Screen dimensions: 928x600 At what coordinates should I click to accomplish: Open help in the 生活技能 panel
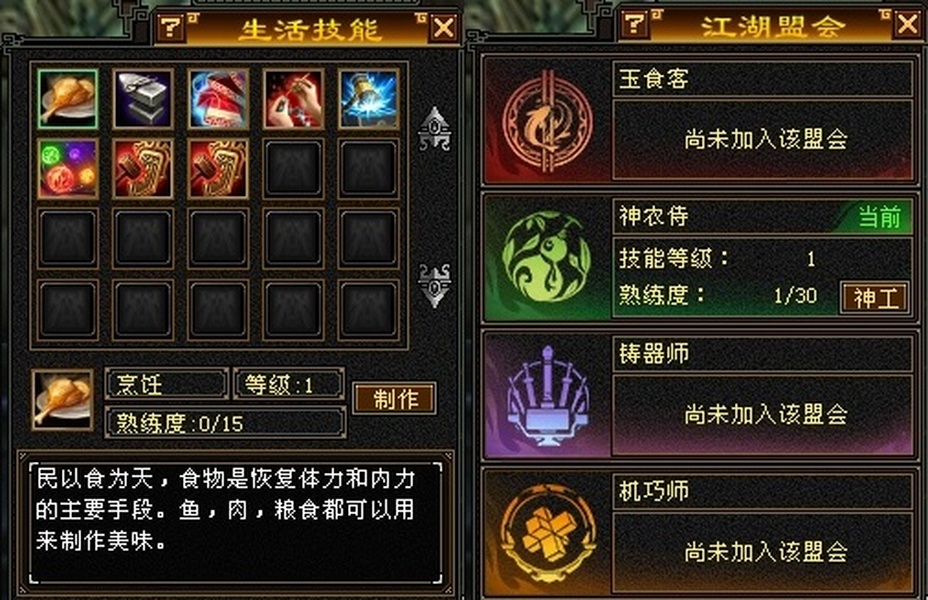pos(172,27)
